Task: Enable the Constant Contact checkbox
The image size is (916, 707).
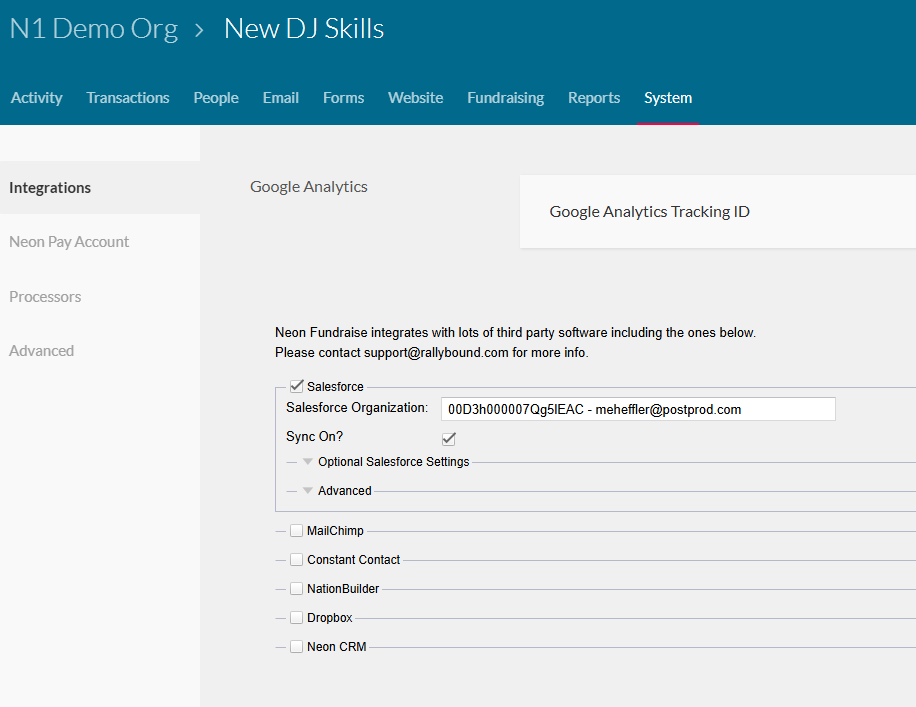Action: click(x=297, y=560)
